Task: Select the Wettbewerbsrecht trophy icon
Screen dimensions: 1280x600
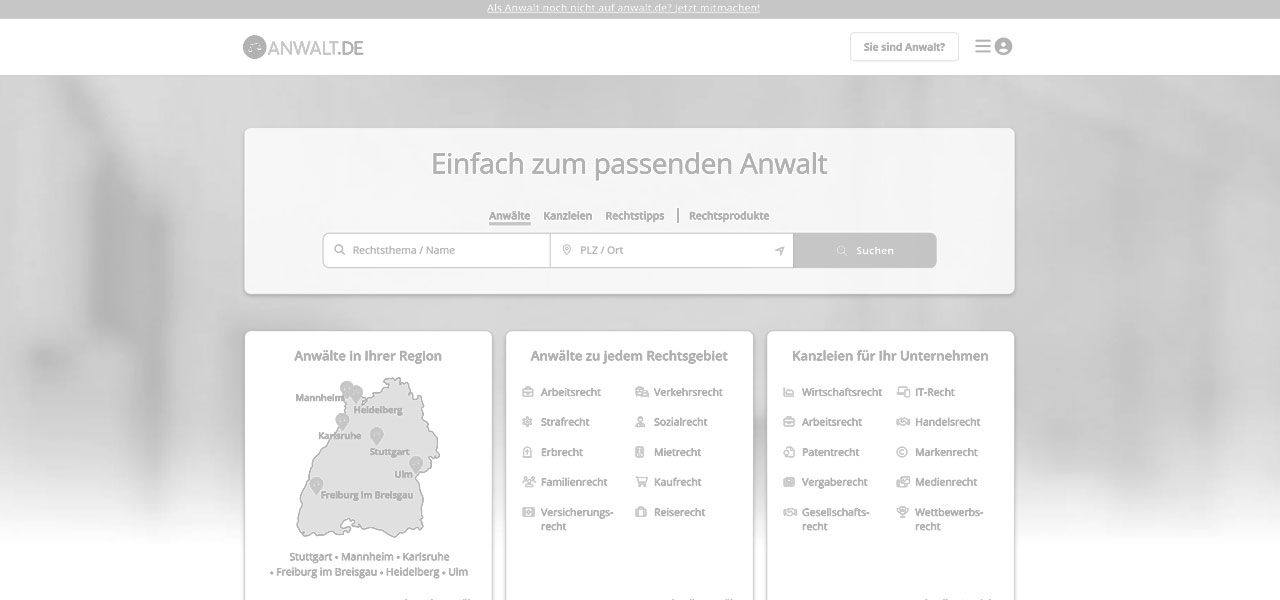Action: click(x=902, y=512)
